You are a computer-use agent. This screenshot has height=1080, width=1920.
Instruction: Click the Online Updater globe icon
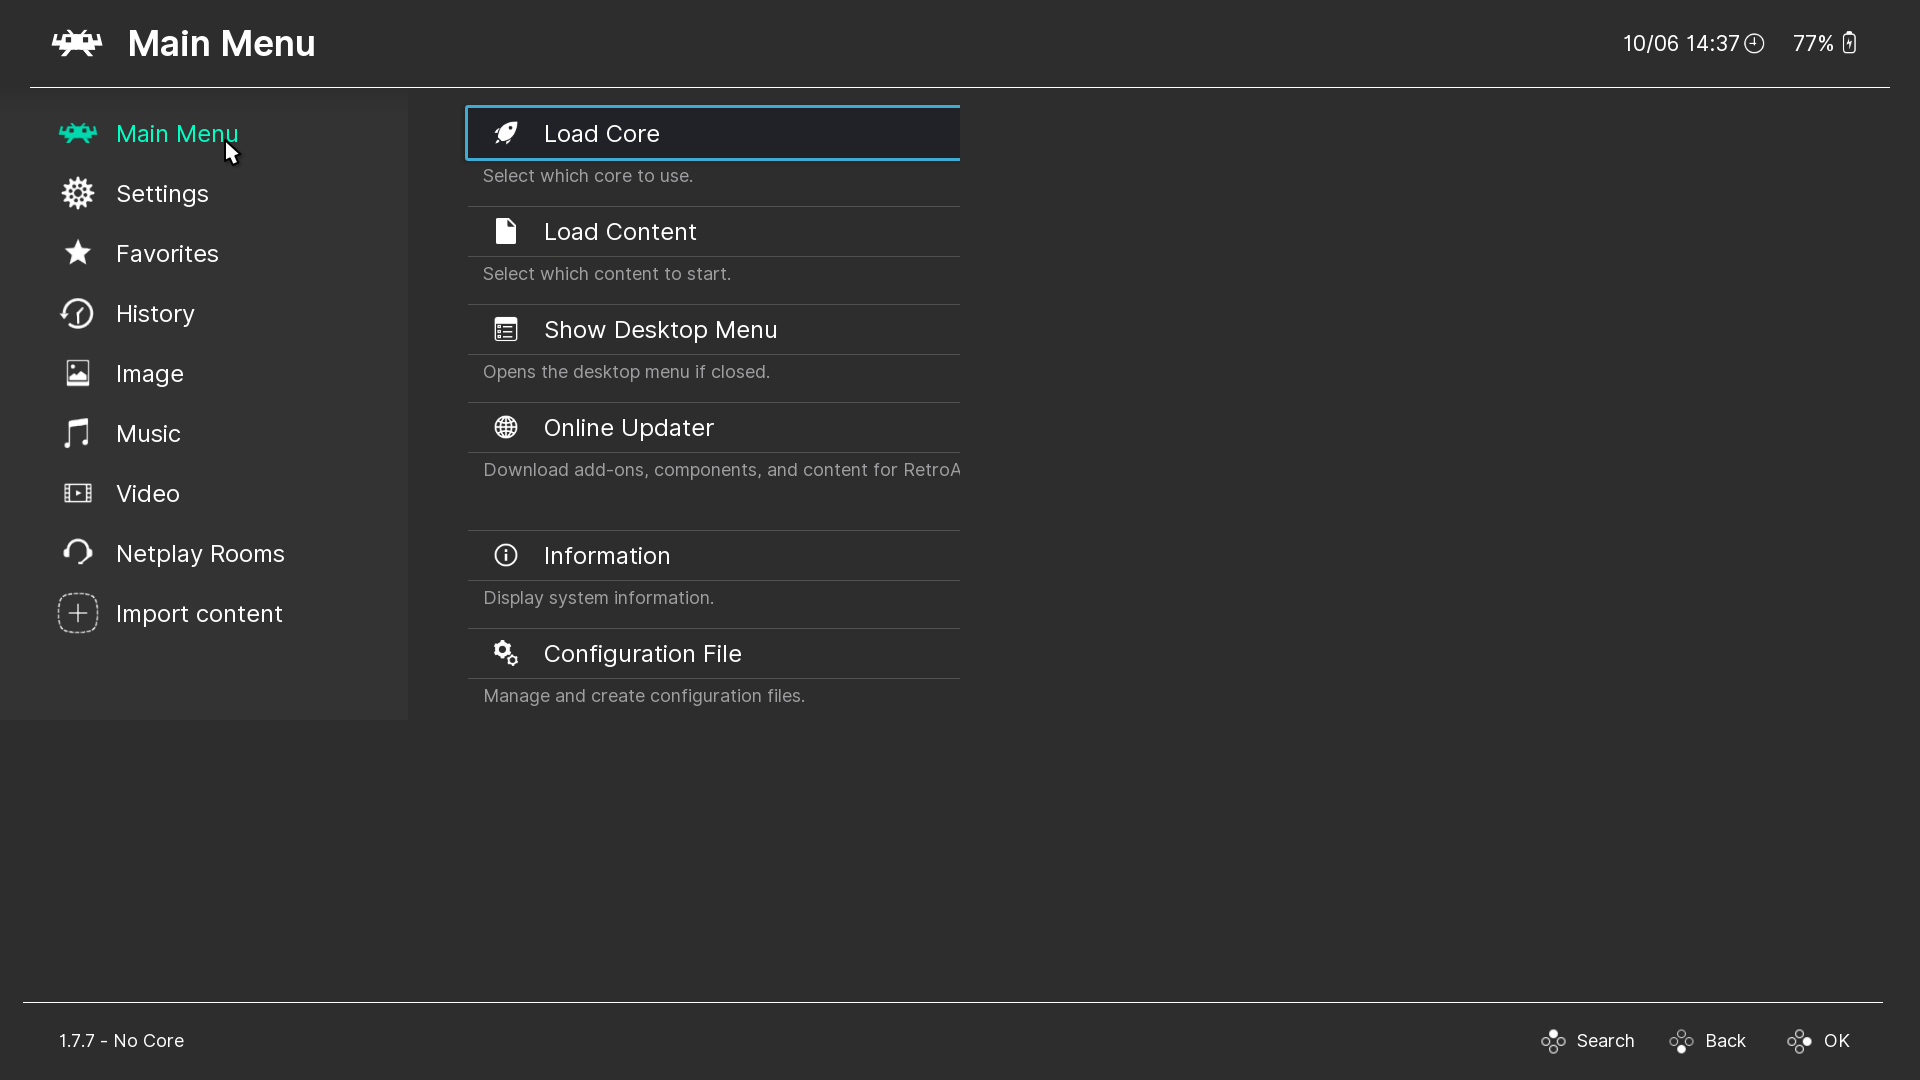click(505, 427)
